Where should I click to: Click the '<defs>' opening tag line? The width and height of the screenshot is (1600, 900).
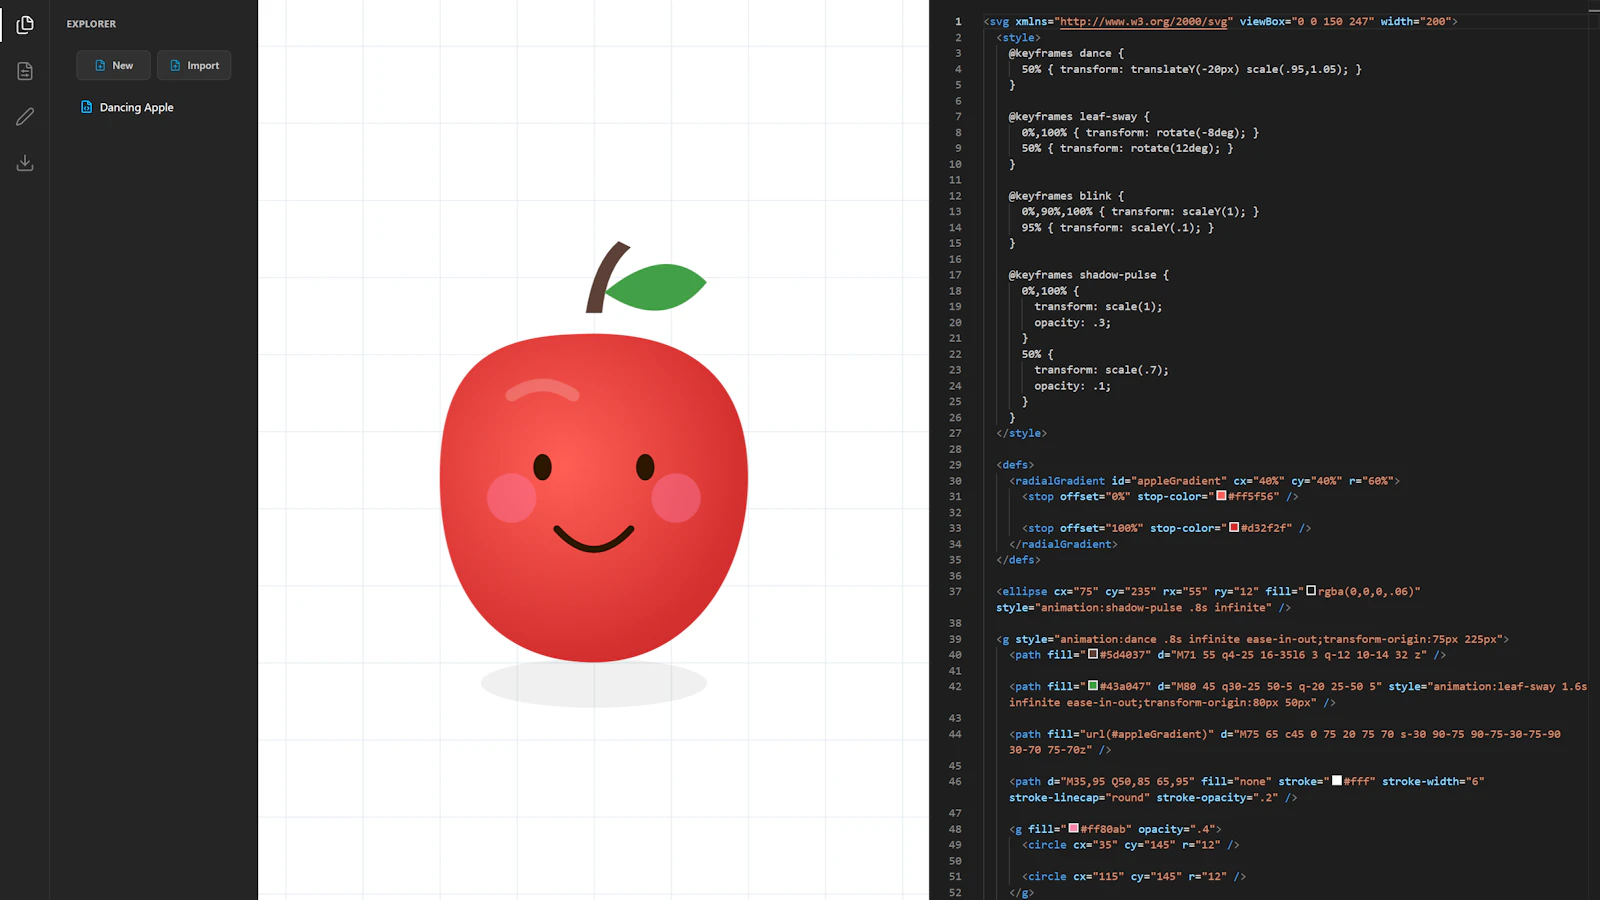click(x=1015, y=465)
